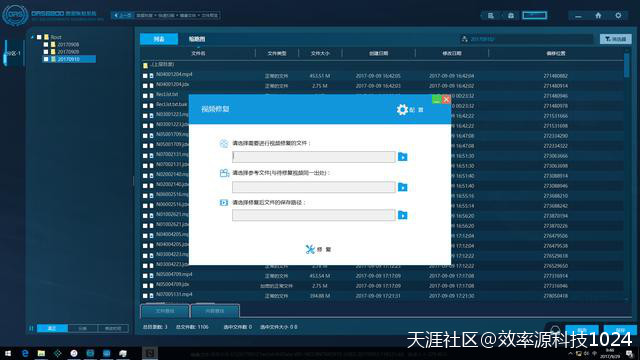Open File Explorer from the taskbar
Screen dimensions: 640x360
(x=41, y=353)
